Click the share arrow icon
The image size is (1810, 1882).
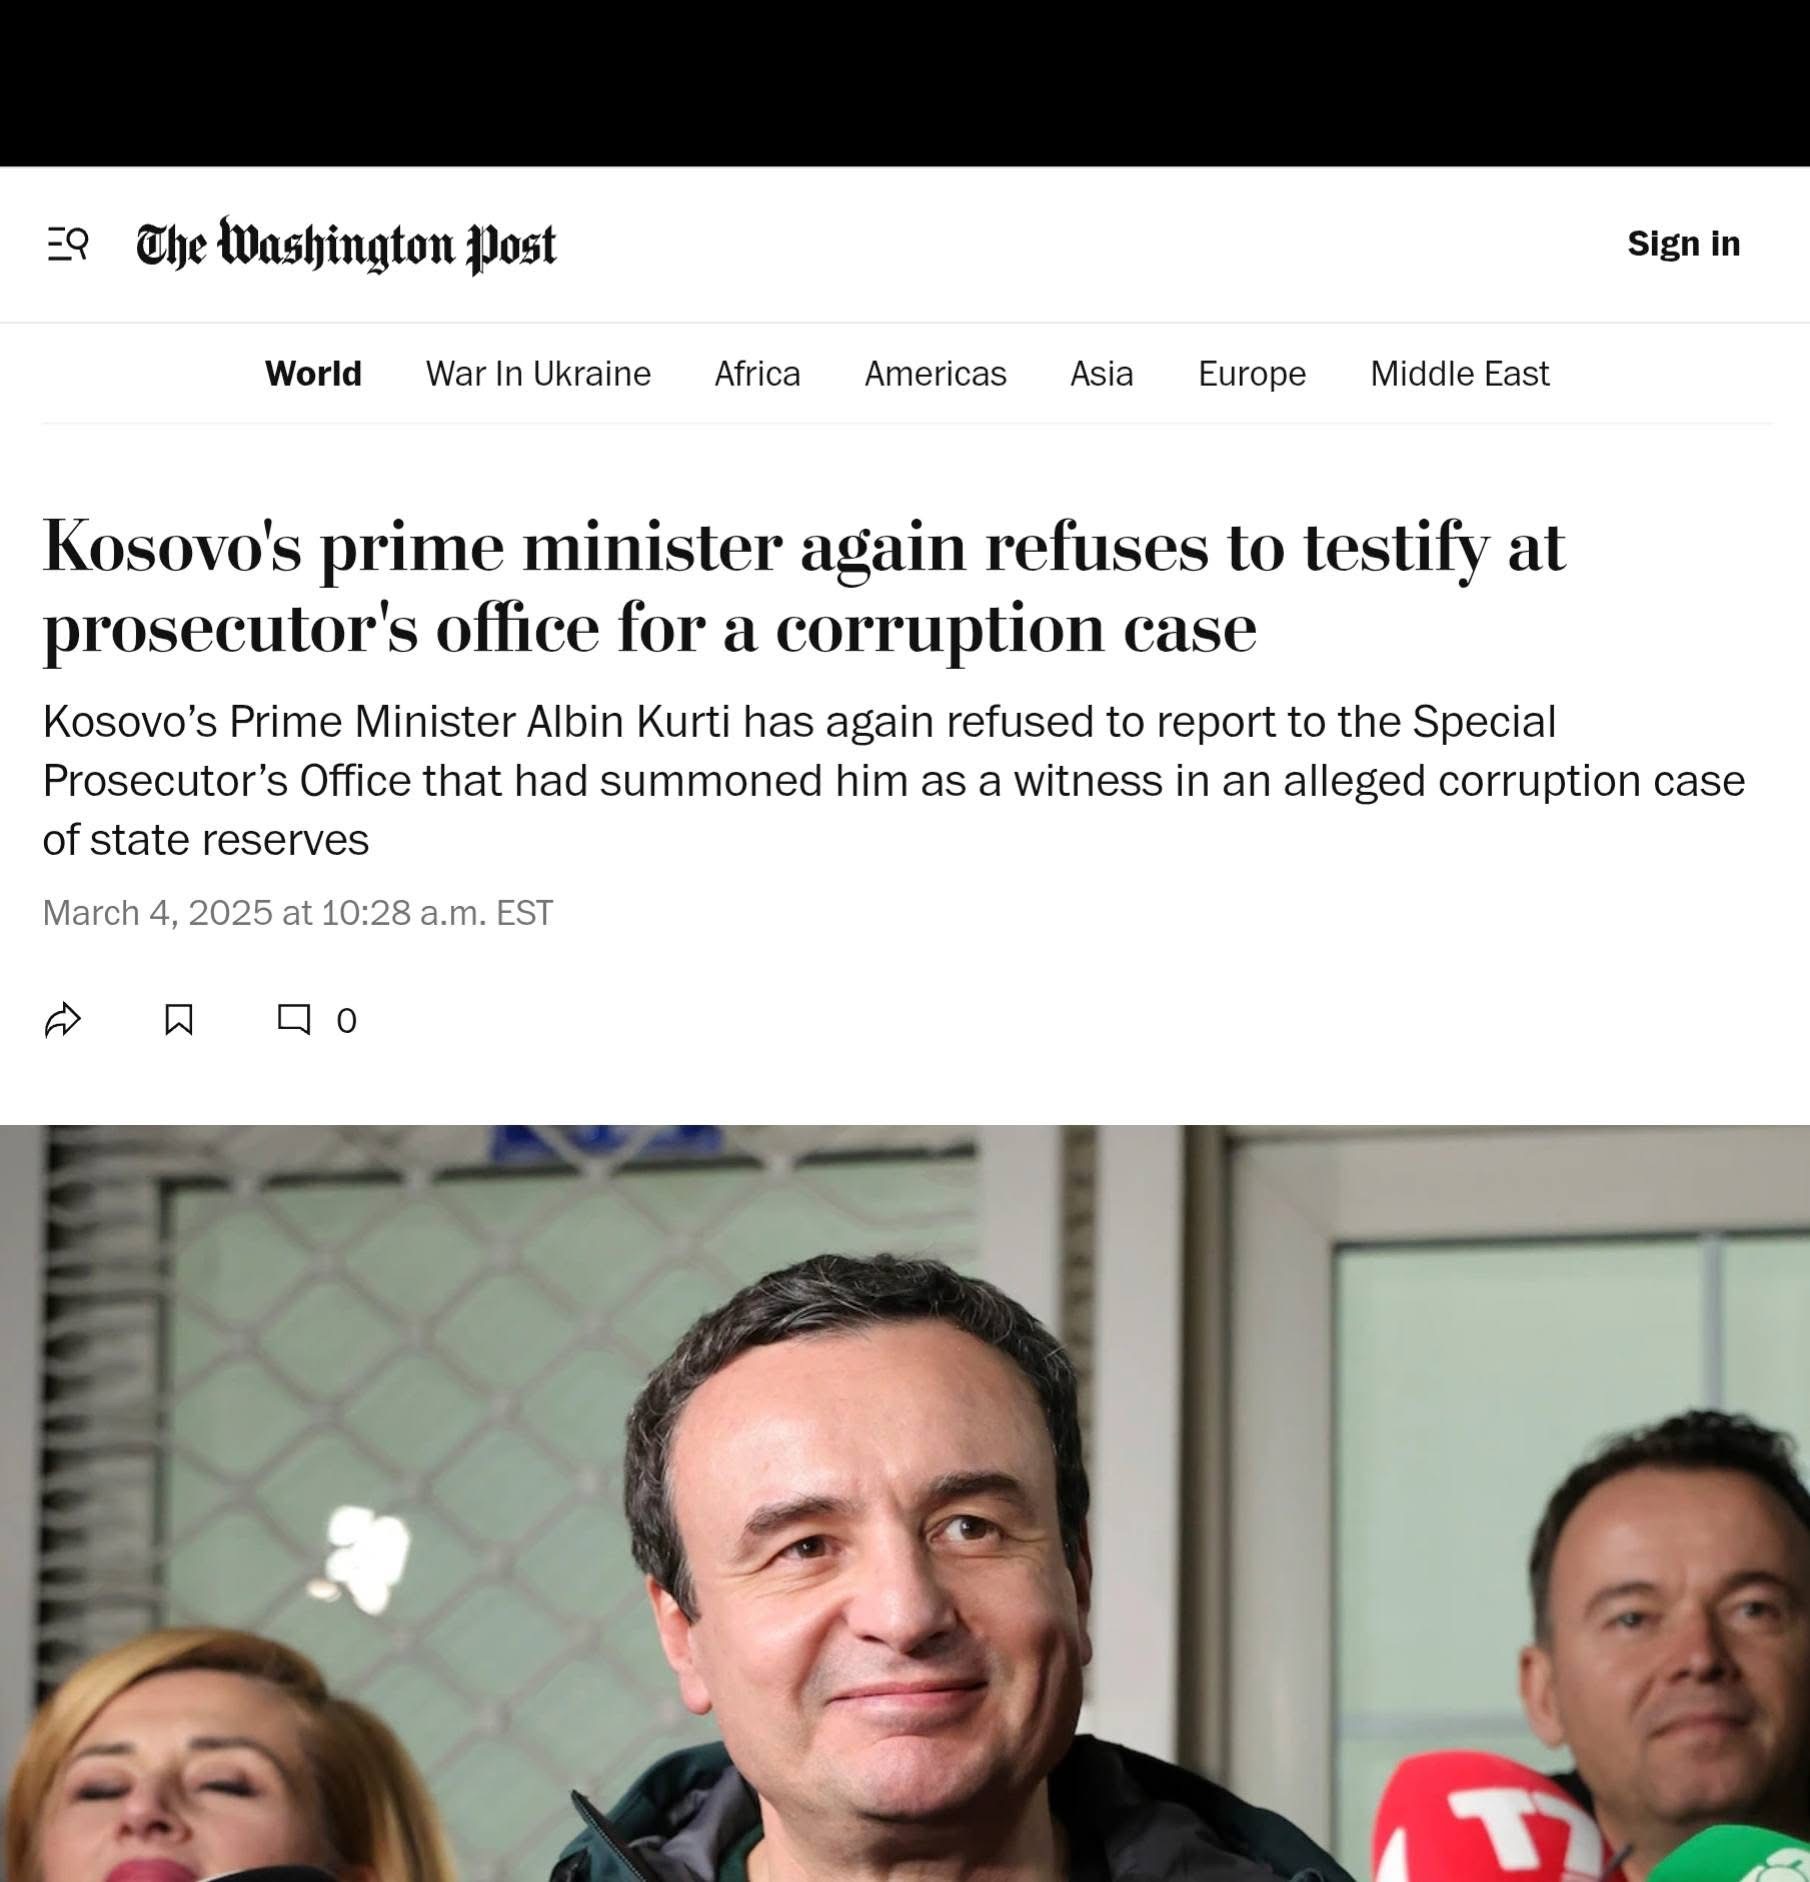coord(63,1019)
